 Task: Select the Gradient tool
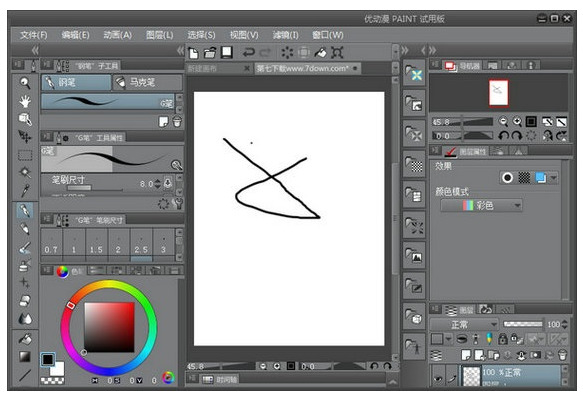click(x=25, y=357)
